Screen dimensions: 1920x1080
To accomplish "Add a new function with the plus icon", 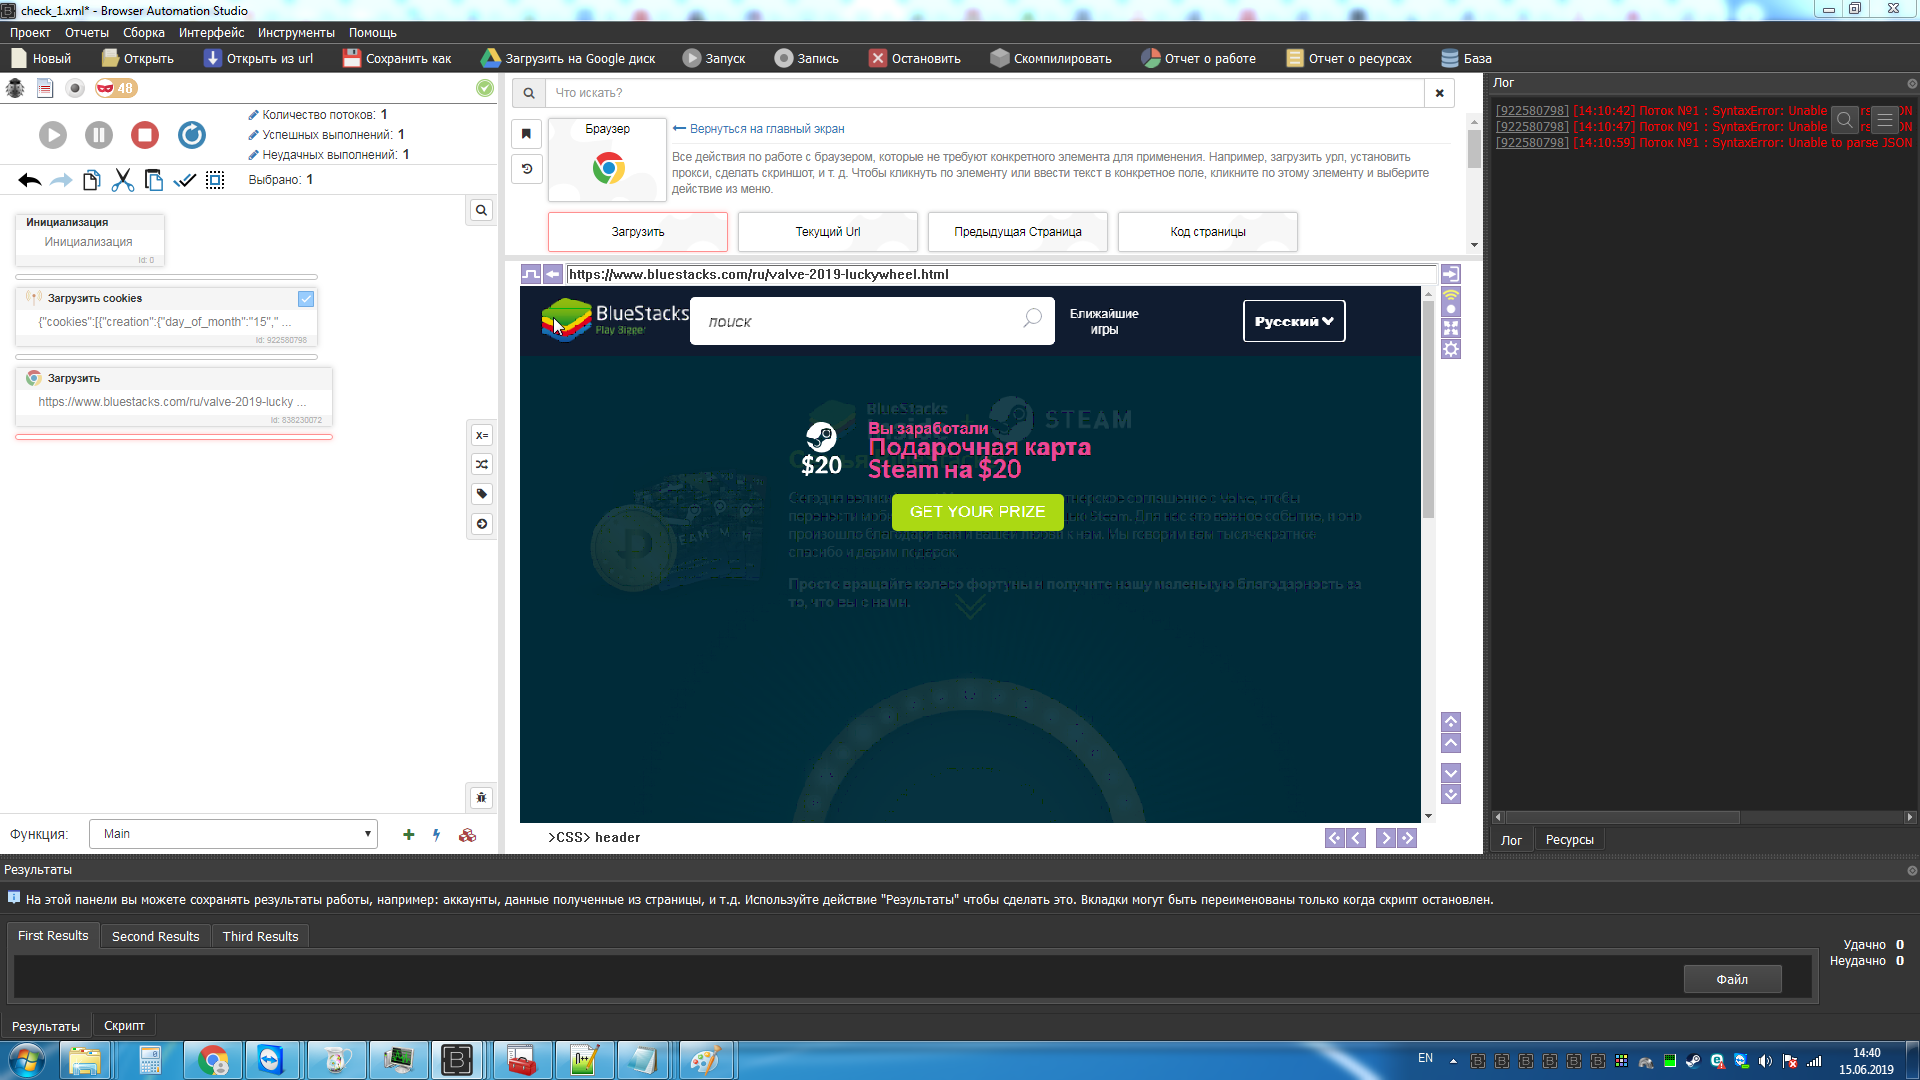I will click(x=408, y=835).
